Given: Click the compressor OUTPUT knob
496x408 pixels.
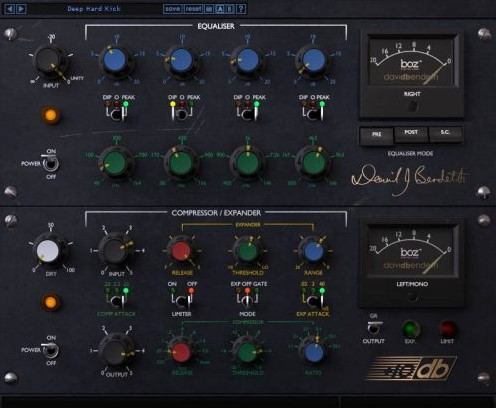Looking at the screenshot, I should (x=116, y=350).
